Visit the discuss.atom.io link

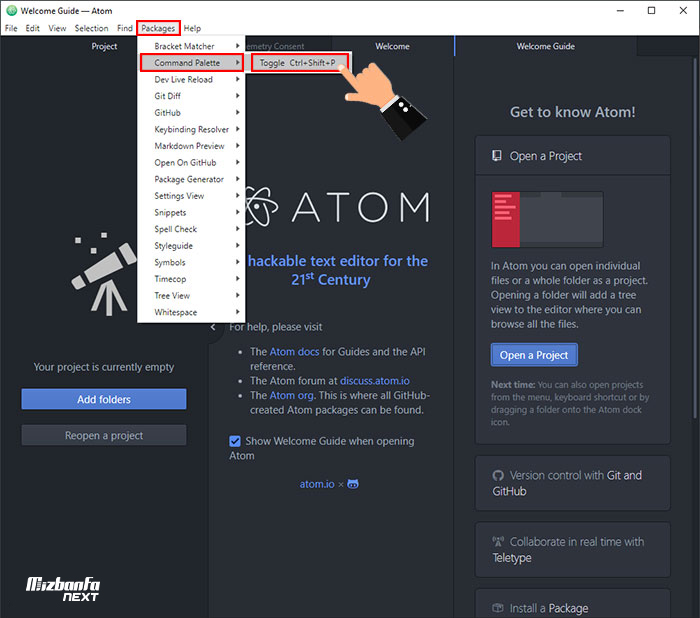tap(375, 381)
